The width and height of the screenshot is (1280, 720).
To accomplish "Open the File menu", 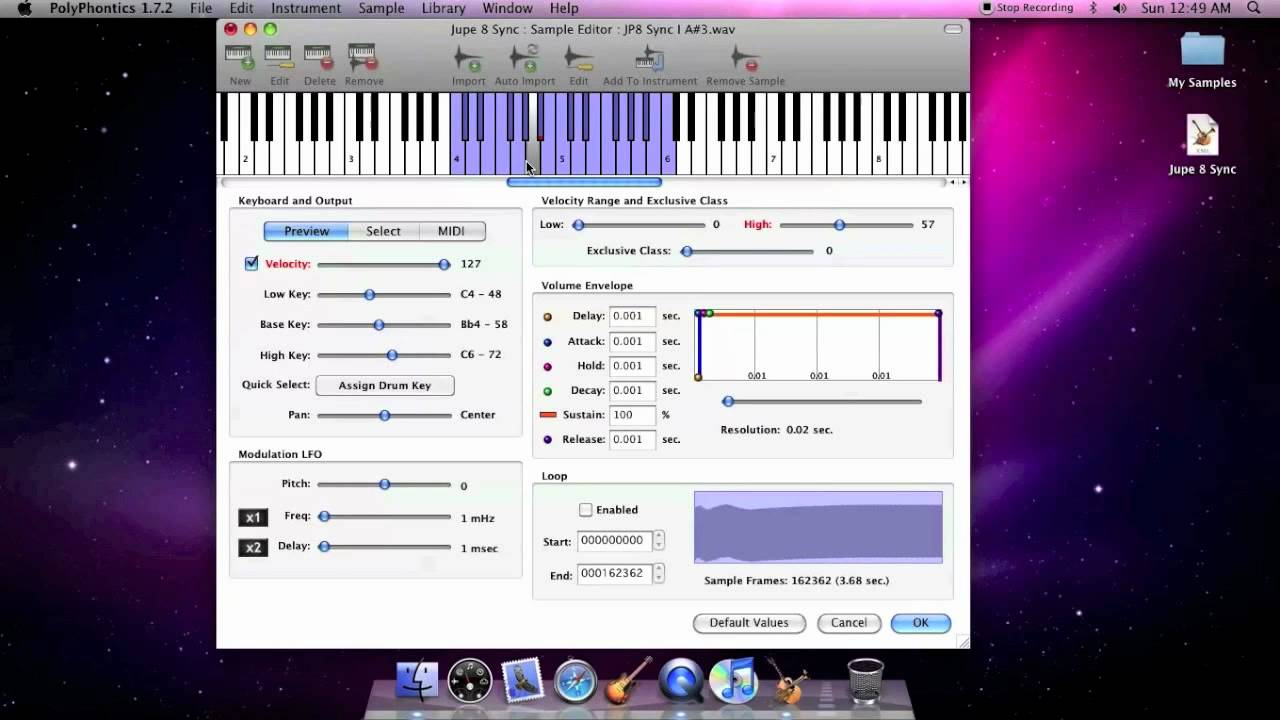I will point(201,8).
